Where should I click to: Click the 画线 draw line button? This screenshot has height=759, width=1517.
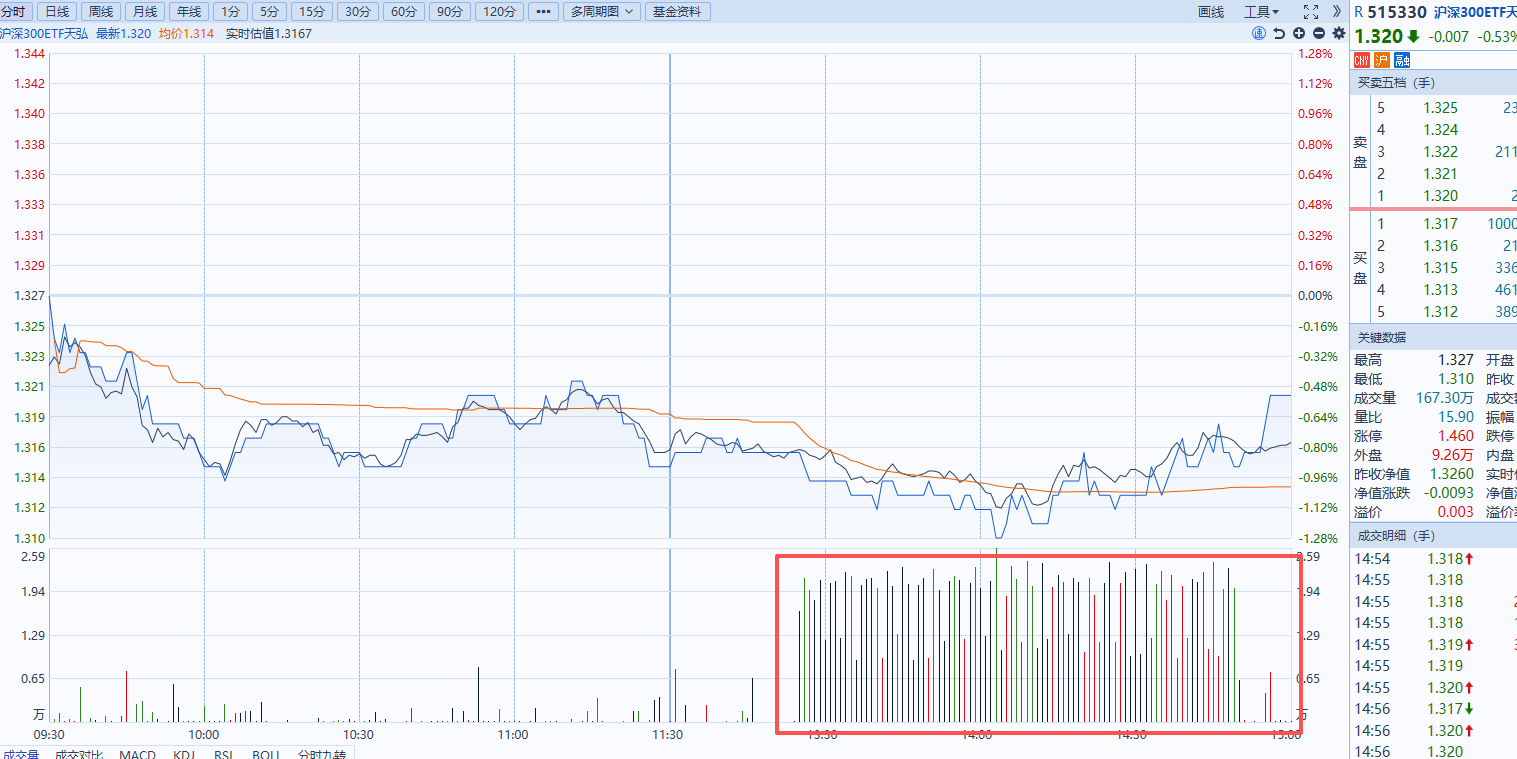coord(1211,12)
